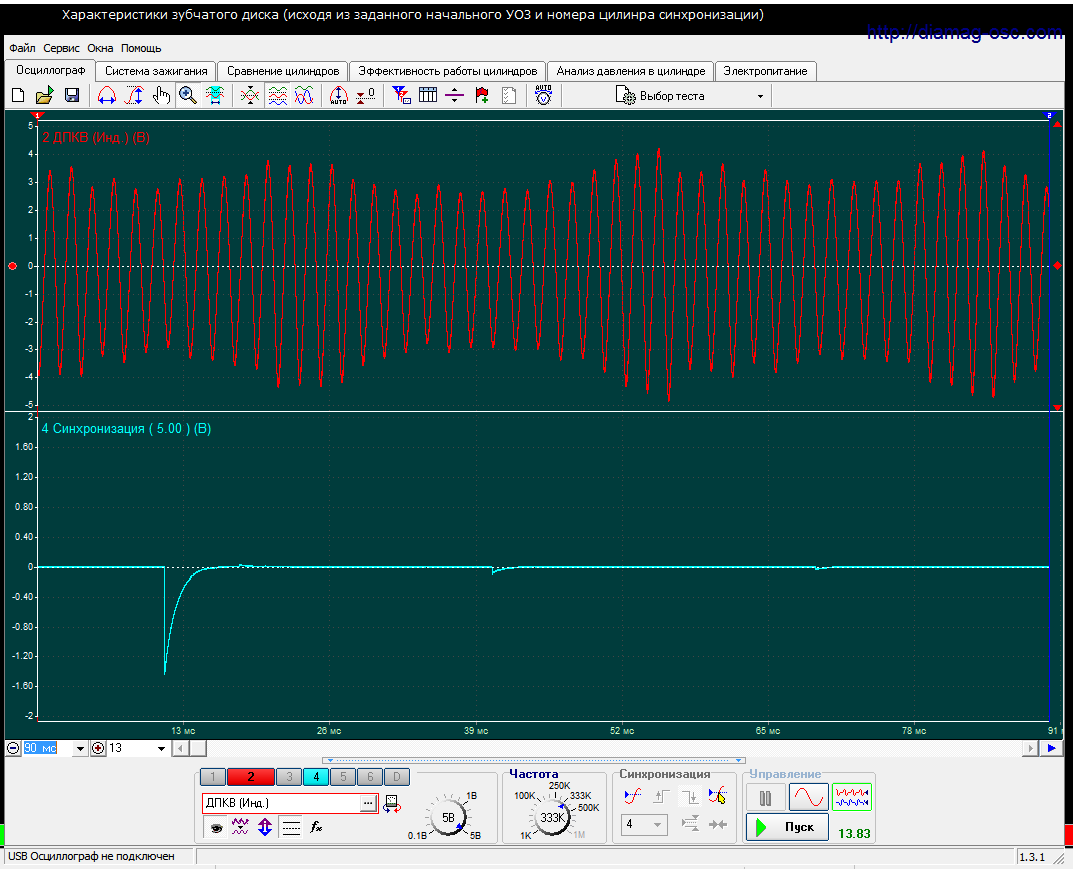
Task: Adjust the 333K frequency knob
Action: coord(552,817)
